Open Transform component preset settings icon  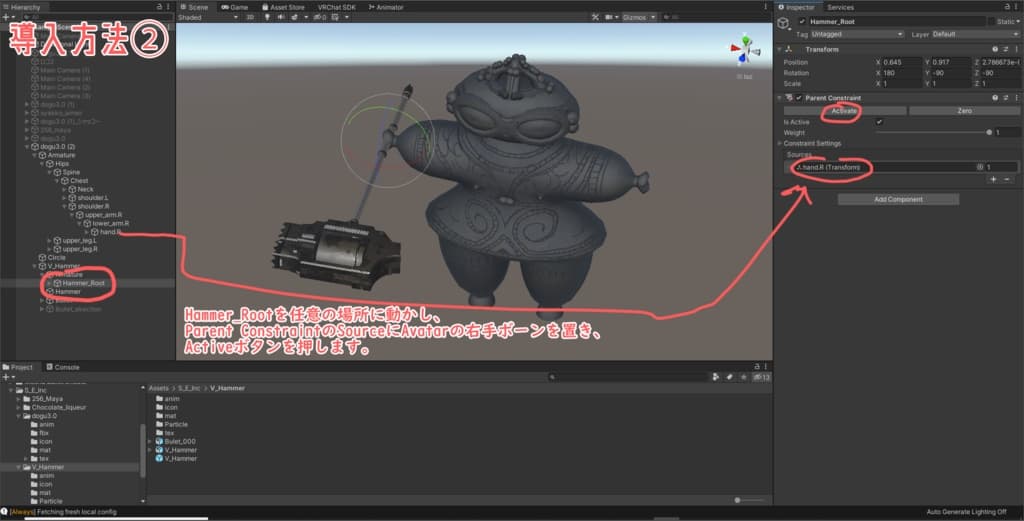point(1005,49)
